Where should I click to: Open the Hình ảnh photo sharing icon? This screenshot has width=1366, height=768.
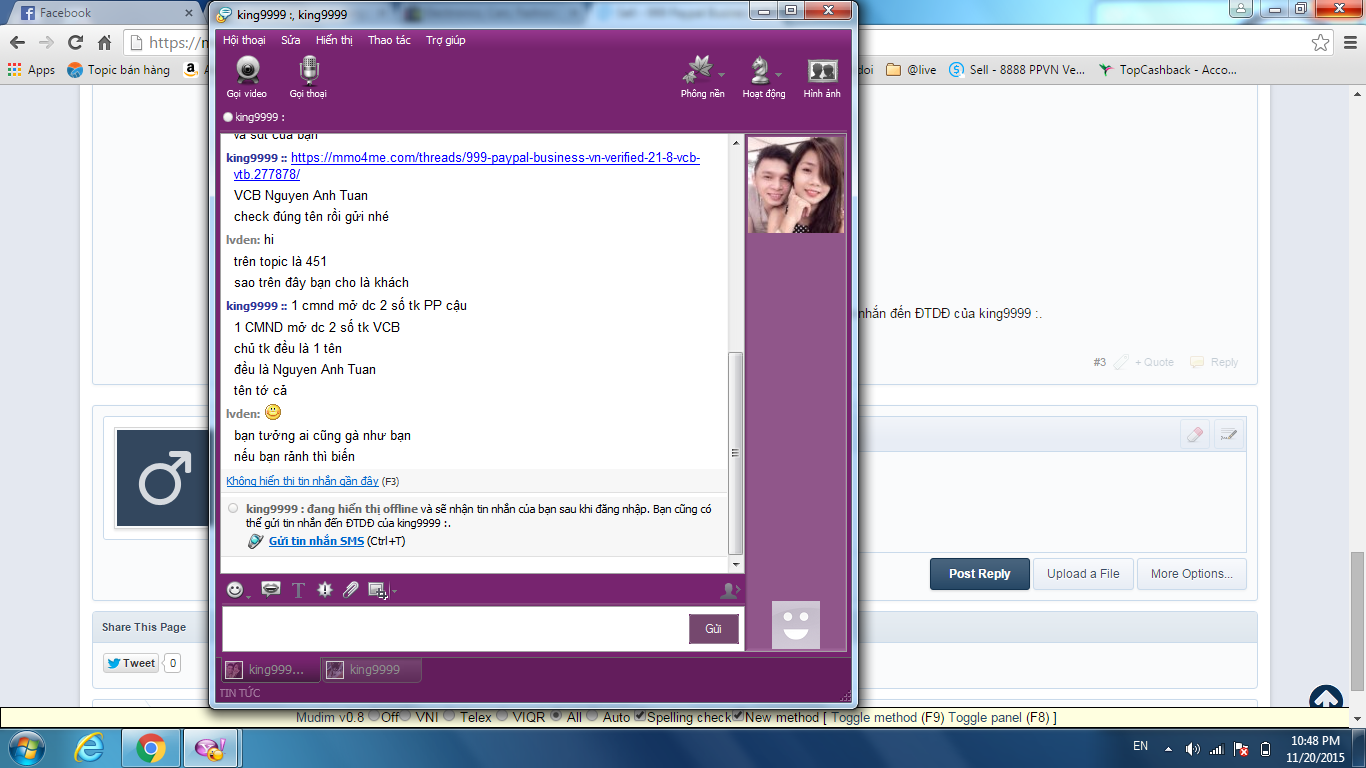tap(822, 70)
